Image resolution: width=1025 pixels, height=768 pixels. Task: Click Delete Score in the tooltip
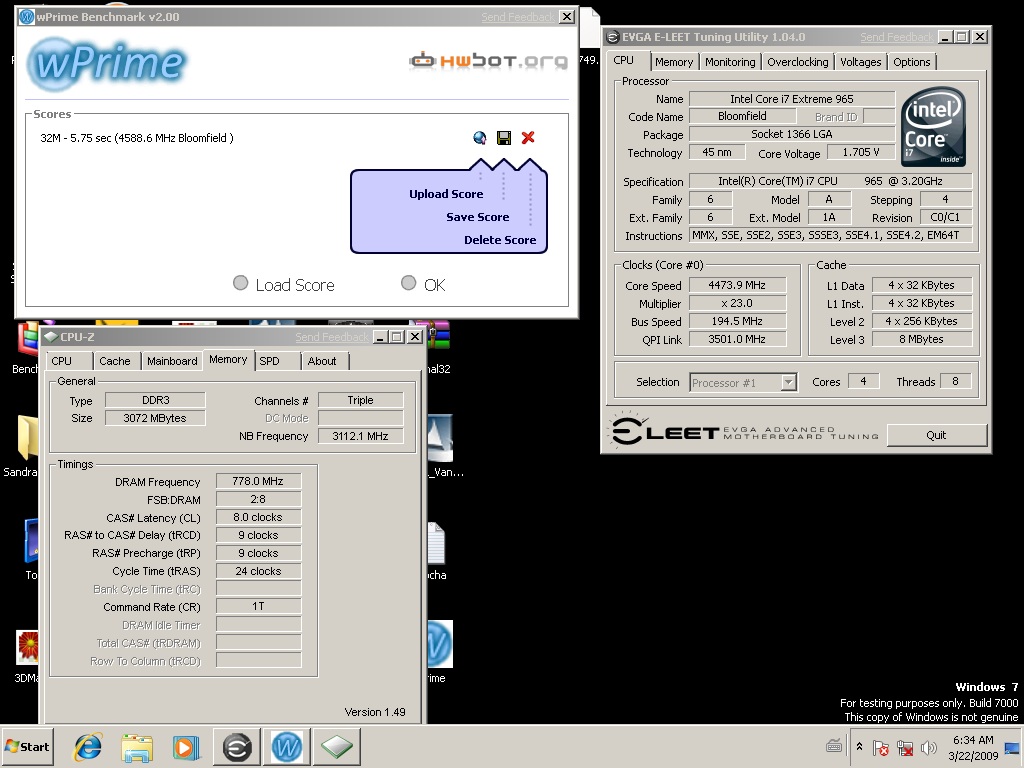click(500, 240)
